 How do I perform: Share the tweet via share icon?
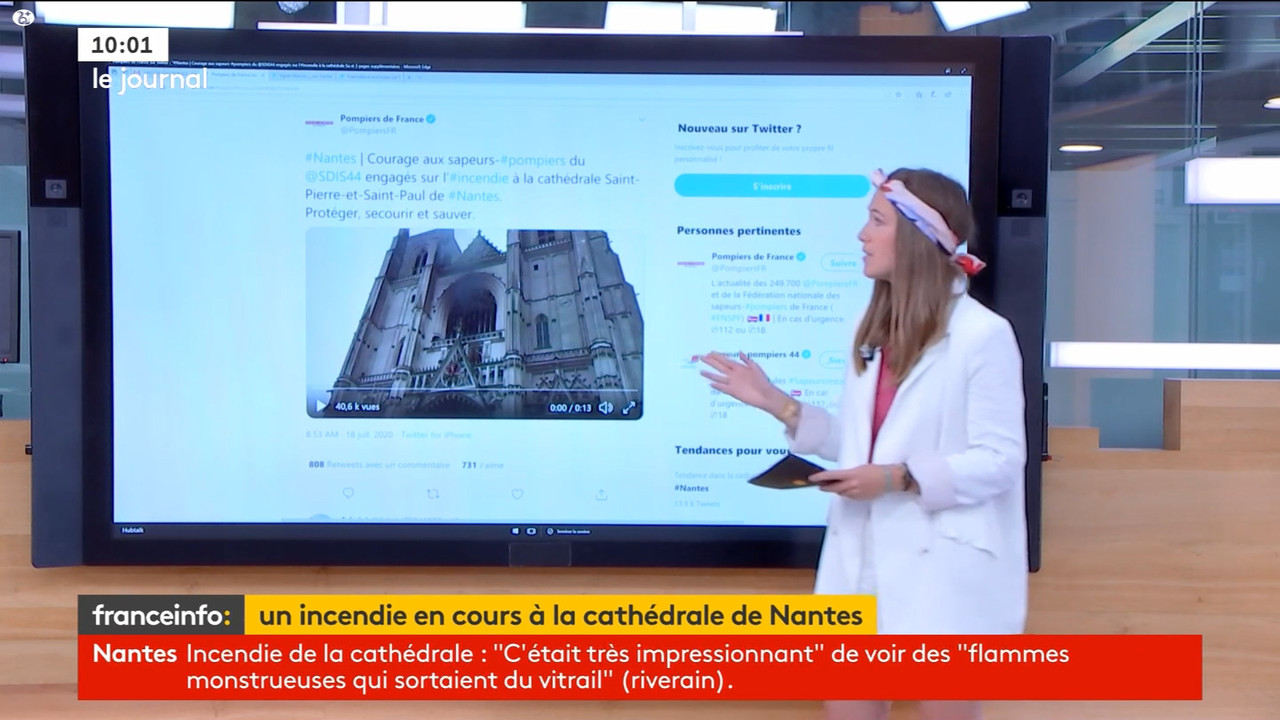pyautogui.click(x=601, y=493)
